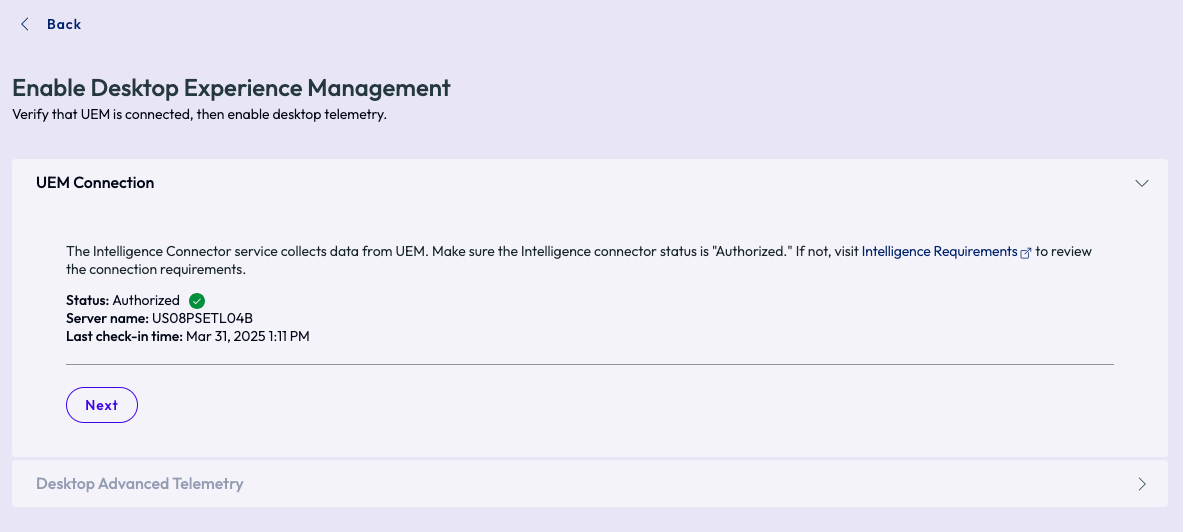The height and width of the screenshot is (532, 1183).
Task: Click the subtitle about verifying UEM connection
Action: pyautogui.click(x=199, y=115)
